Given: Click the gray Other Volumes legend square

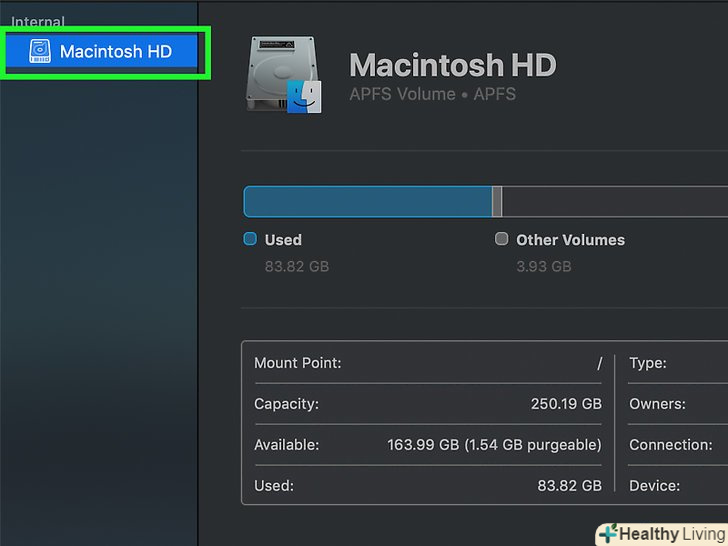Looking at the screenshot, I should 502,240.
